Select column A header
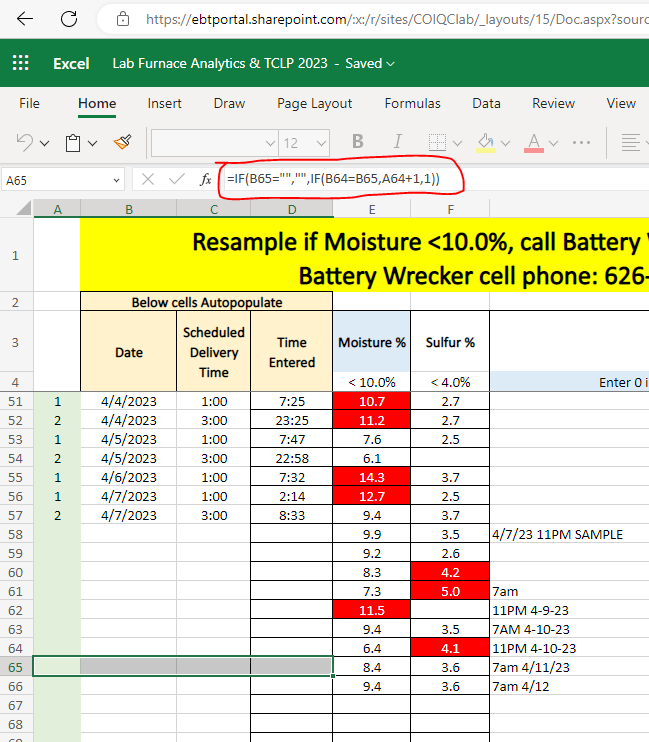 click(x=57, y=209)
